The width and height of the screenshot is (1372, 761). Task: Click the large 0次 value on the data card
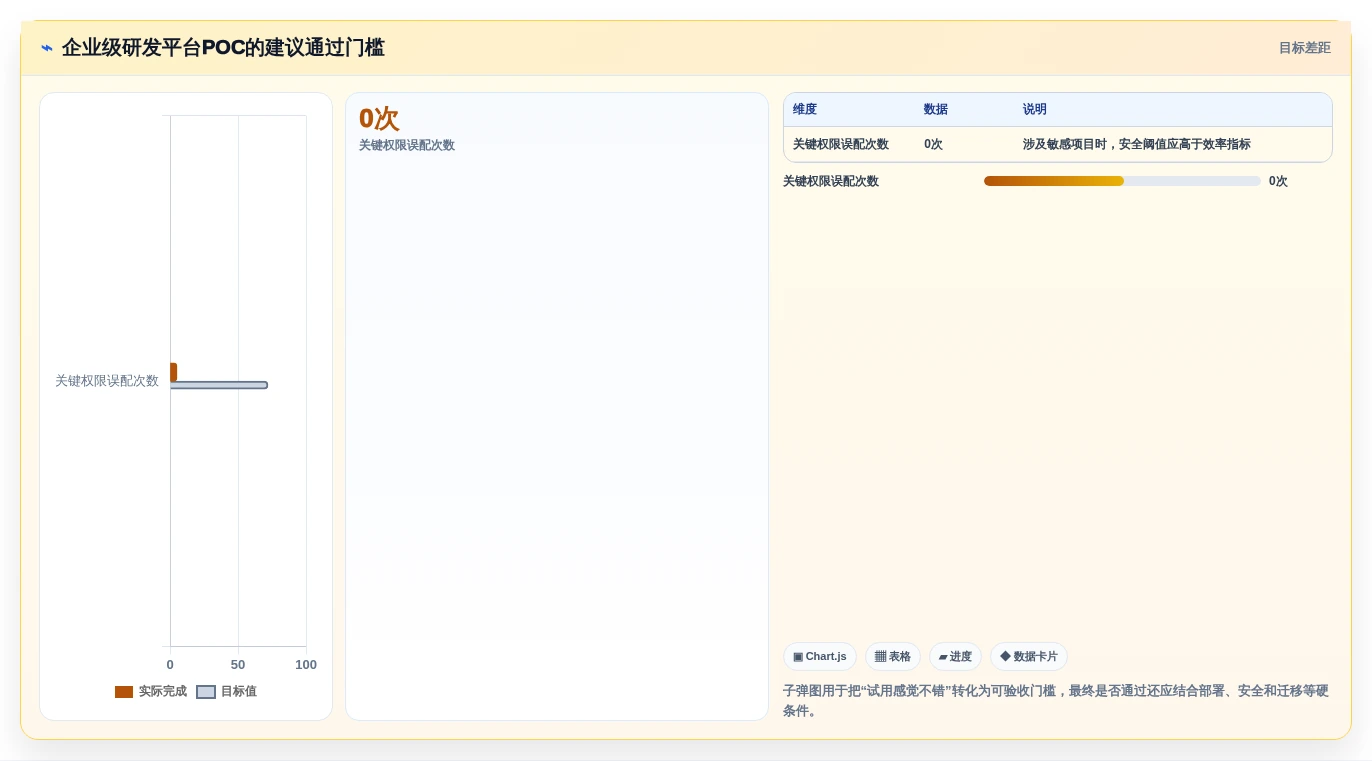pyautogui.click(x=379, y=119)
